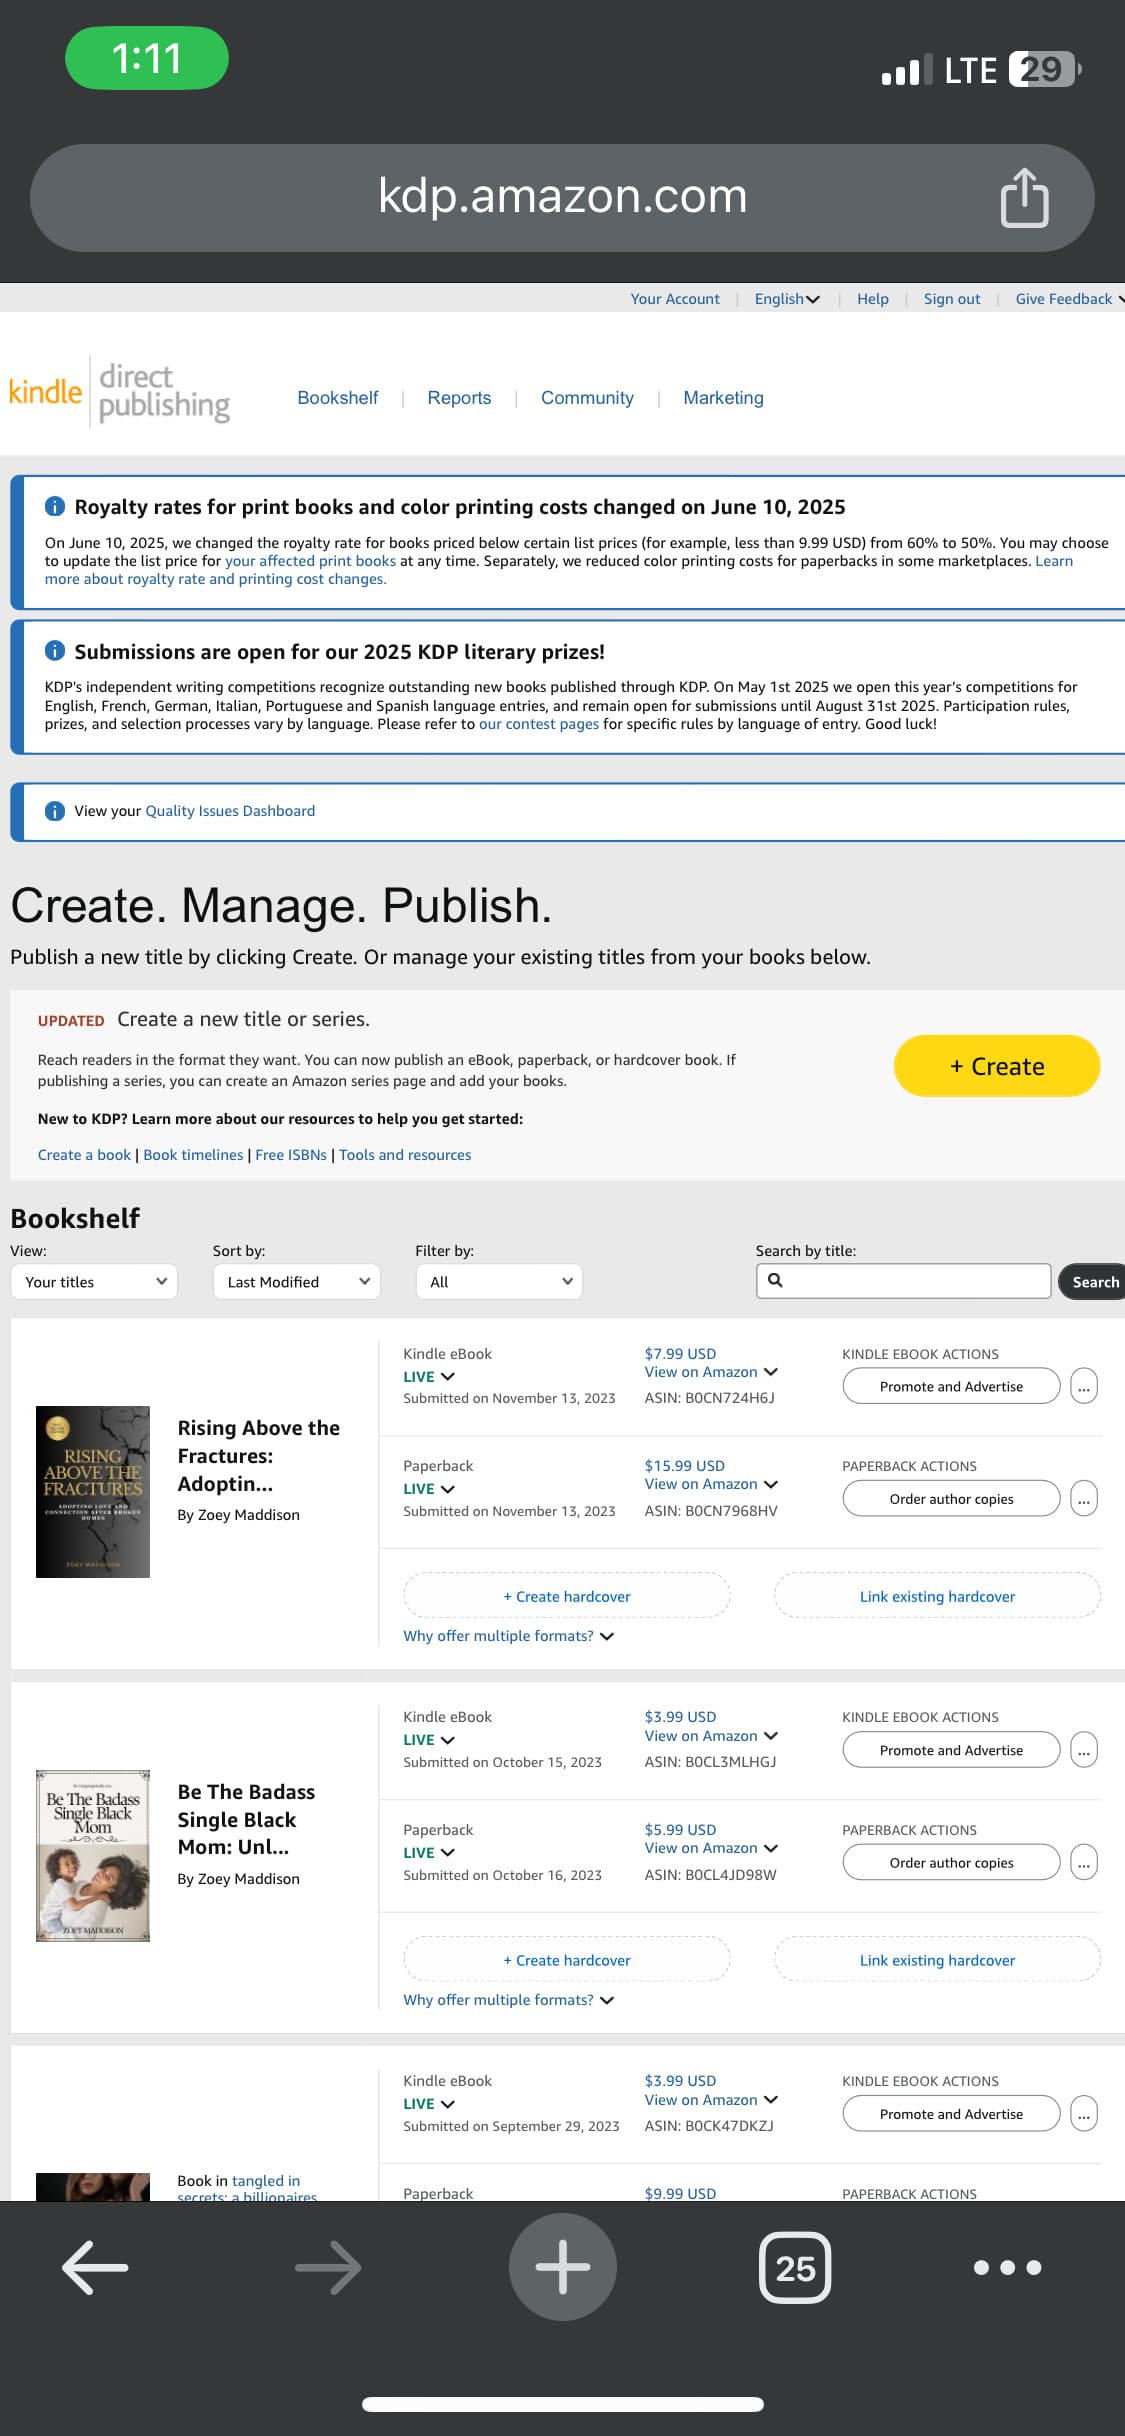1125x2436 pixels.
Task: Open the browser three-dot menu
Action: [x=1008, y=2267]
